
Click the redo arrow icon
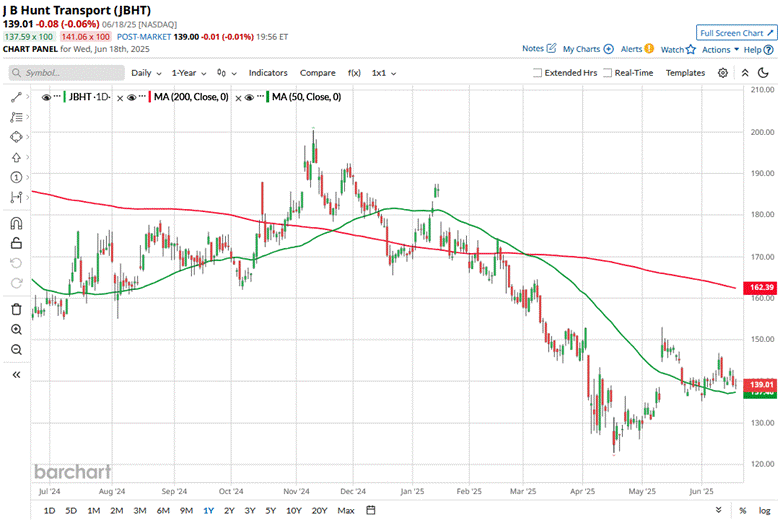(16, 283)
